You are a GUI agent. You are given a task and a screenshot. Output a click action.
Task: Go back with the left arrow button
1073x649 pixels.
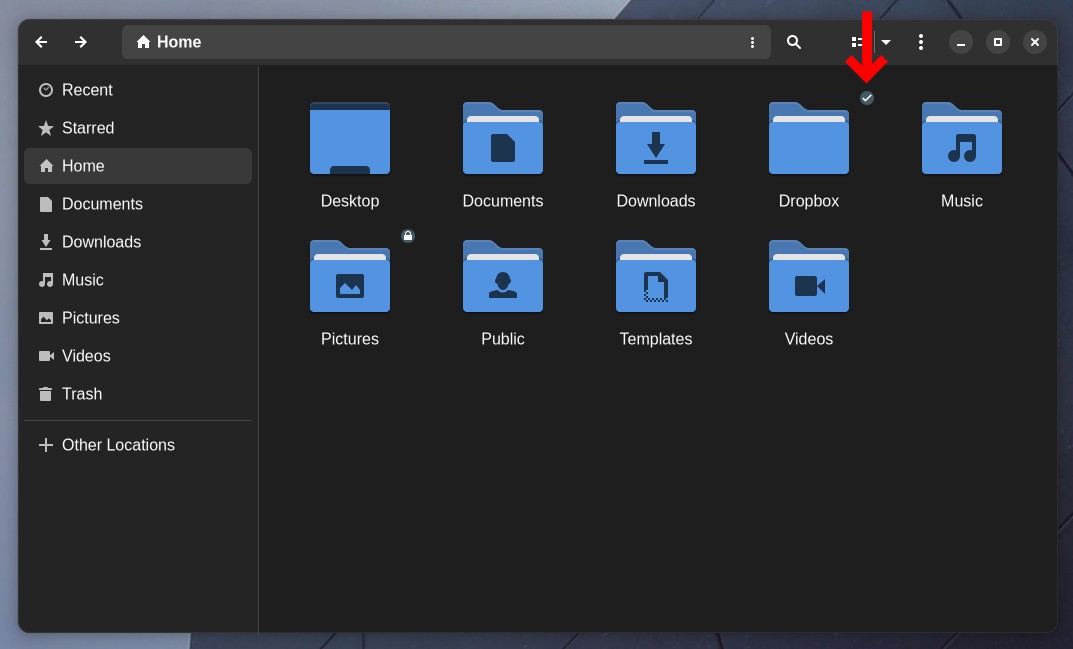point(41,42)
